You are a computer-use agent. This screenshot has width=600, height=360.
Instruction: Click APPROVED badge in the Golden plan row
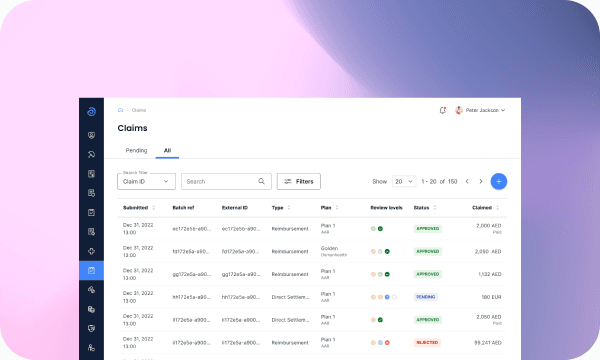pos(428,251)
